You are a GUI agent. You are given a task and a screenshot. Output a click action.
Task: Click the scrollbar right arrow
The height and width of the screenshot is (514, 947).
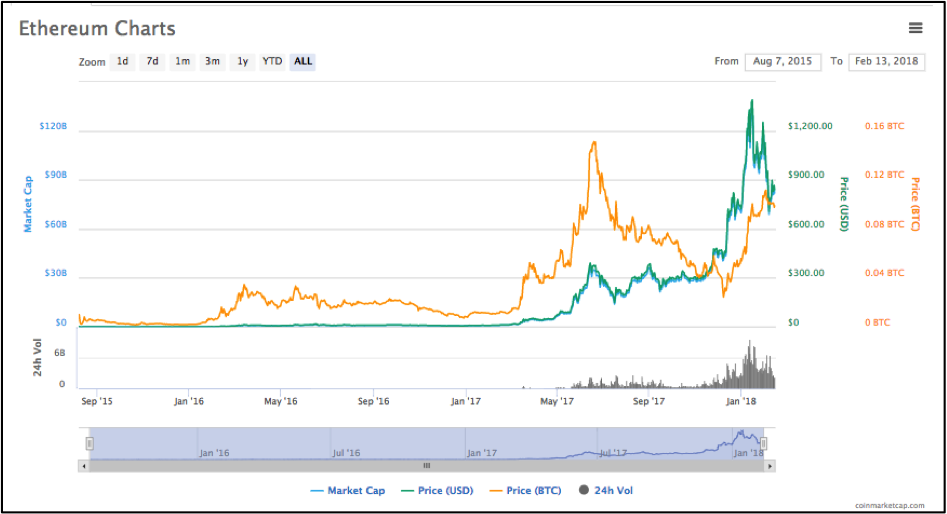pos(769,466)
